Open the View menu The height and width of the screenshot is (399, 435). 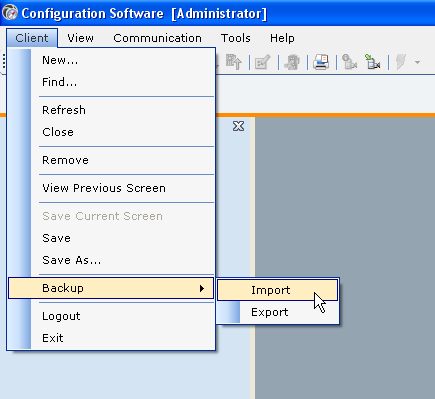click(80, 38)
